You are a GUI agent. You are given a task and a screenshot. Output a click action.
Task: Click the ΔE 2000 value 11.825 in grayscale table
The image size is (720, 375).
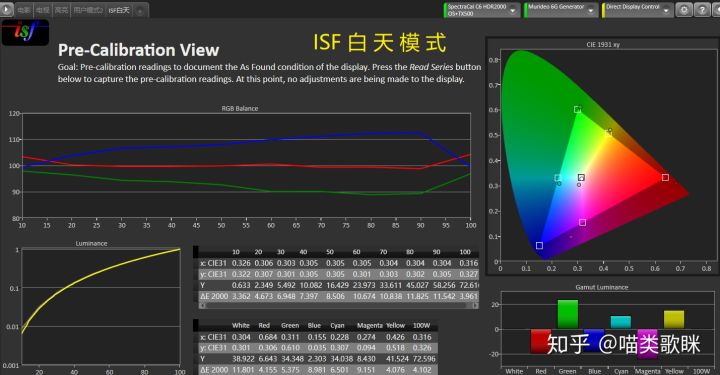click(416, 297)
